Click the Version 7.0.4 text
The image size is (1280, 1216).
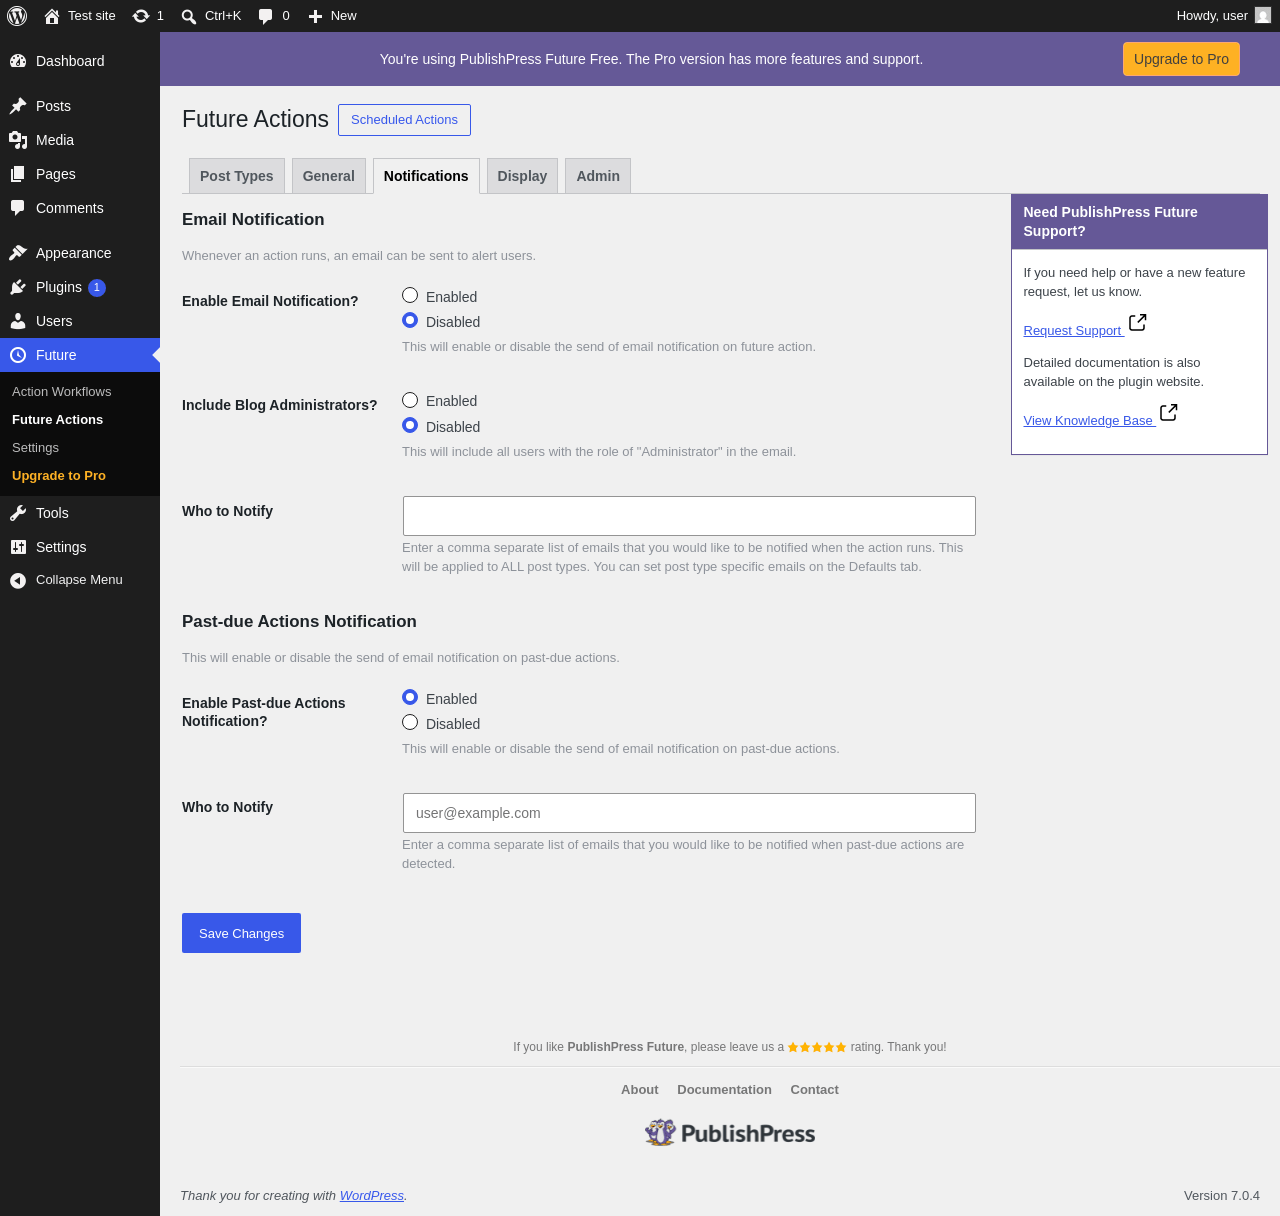1222,1196
